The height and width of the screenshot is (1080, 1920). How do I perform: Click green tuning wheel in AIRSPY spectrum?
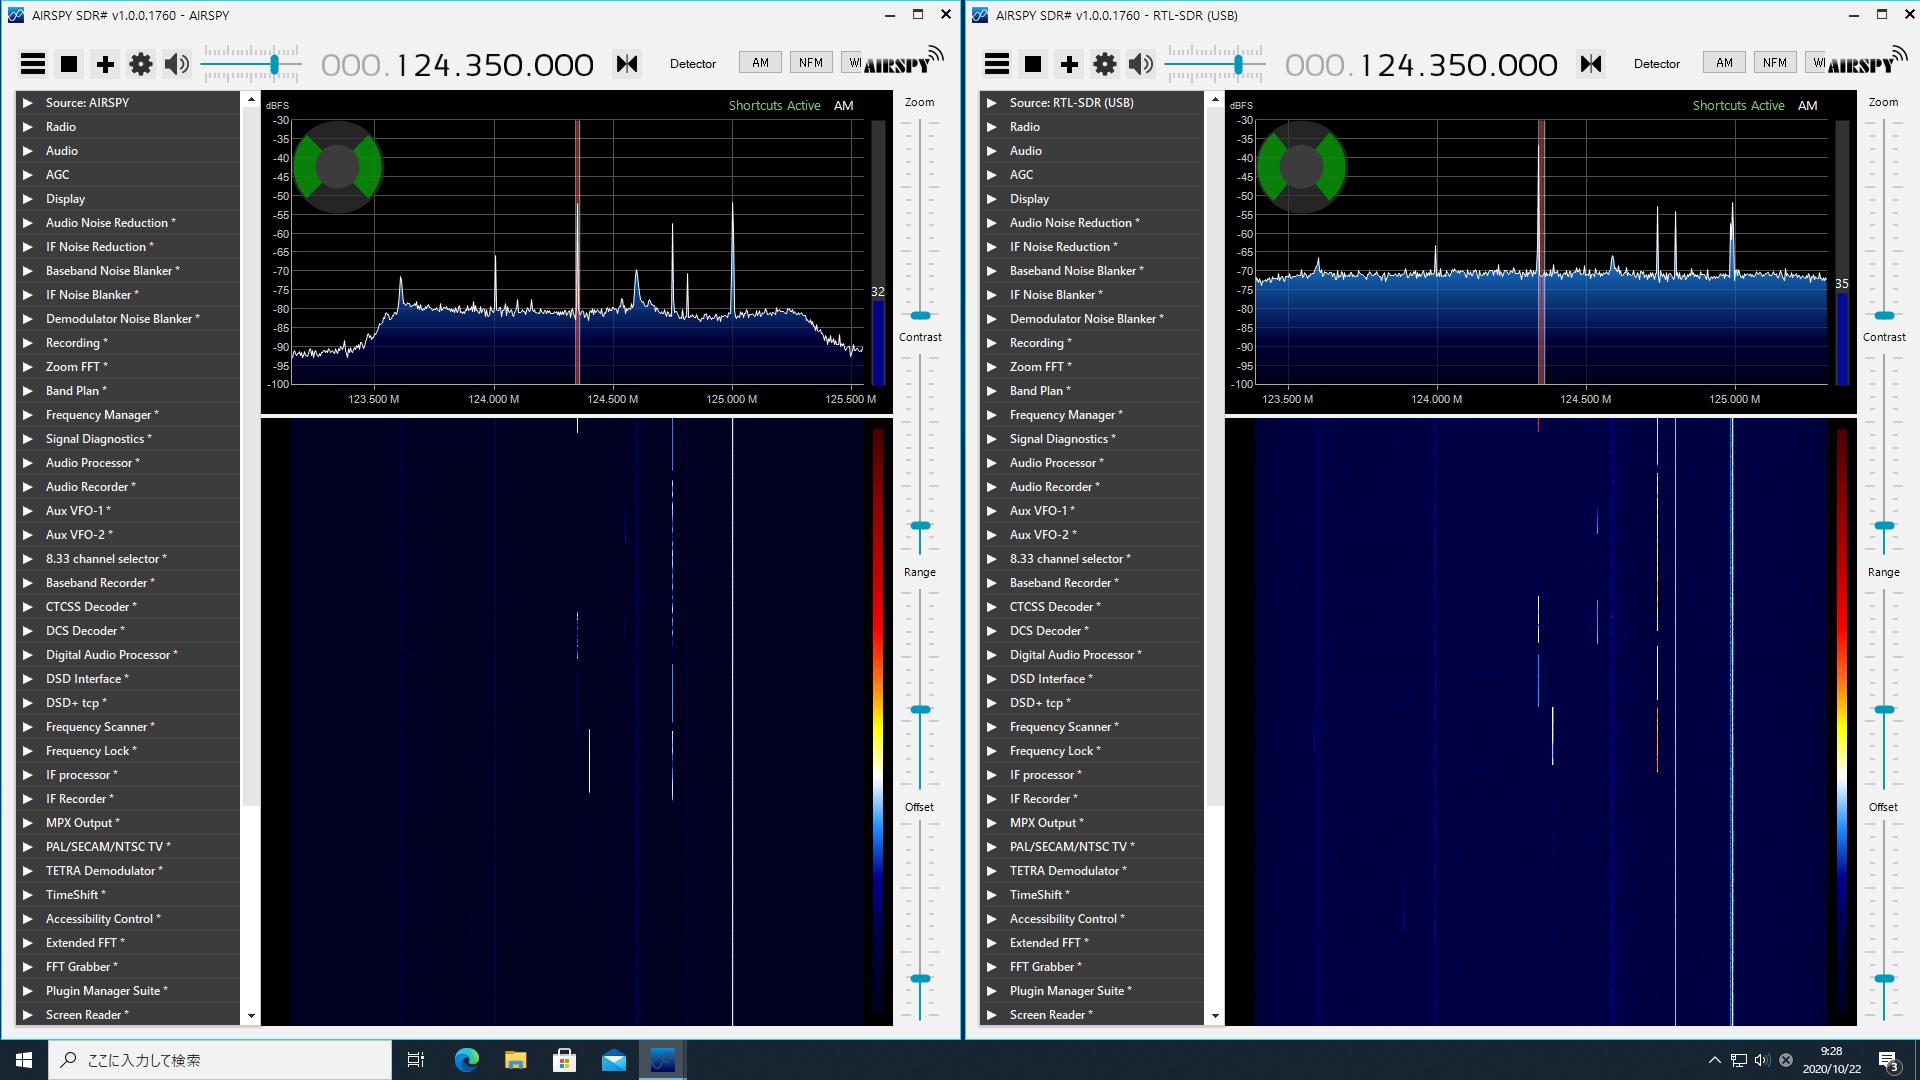coord(338,166)
